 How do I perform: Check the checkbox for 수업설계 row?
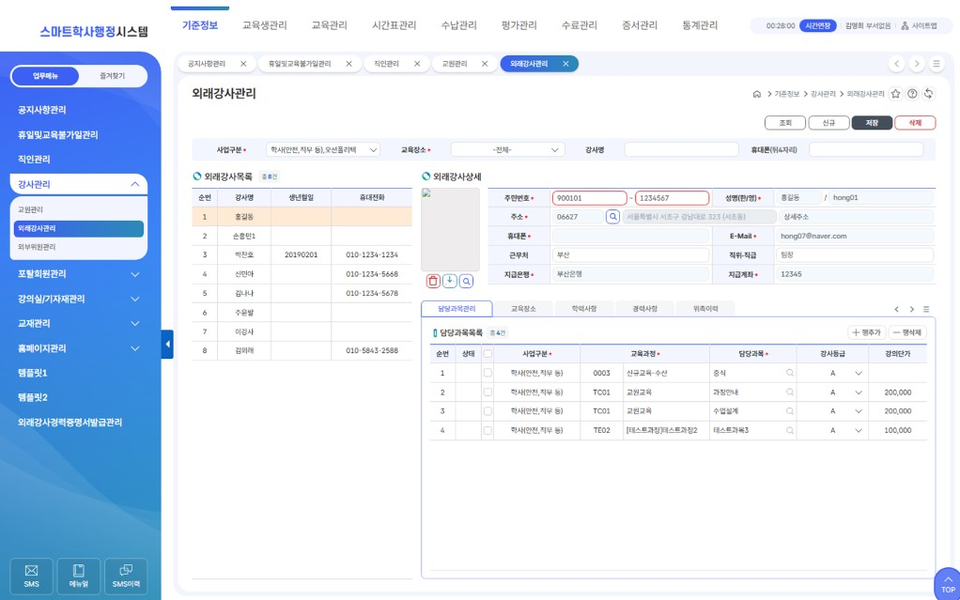[487, 411]
